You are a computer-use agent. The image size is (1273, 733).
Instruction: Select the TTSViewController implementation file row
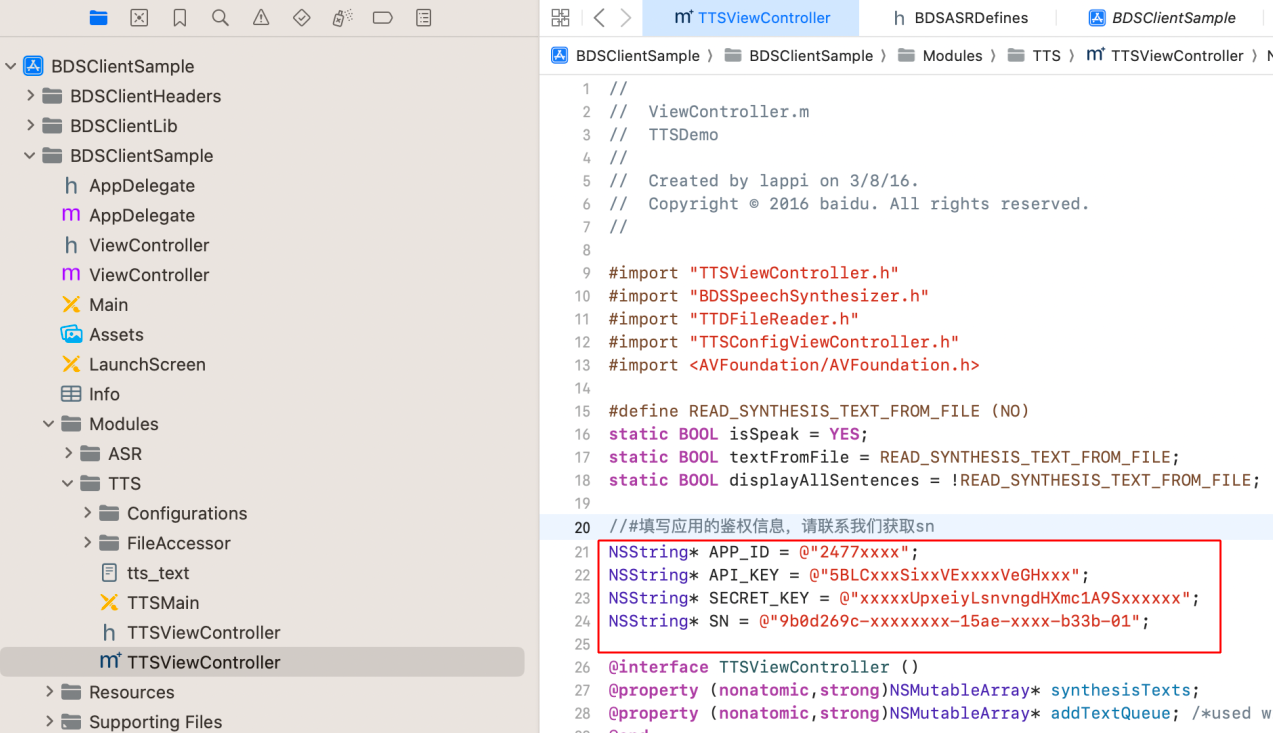[x=262, y=662]
